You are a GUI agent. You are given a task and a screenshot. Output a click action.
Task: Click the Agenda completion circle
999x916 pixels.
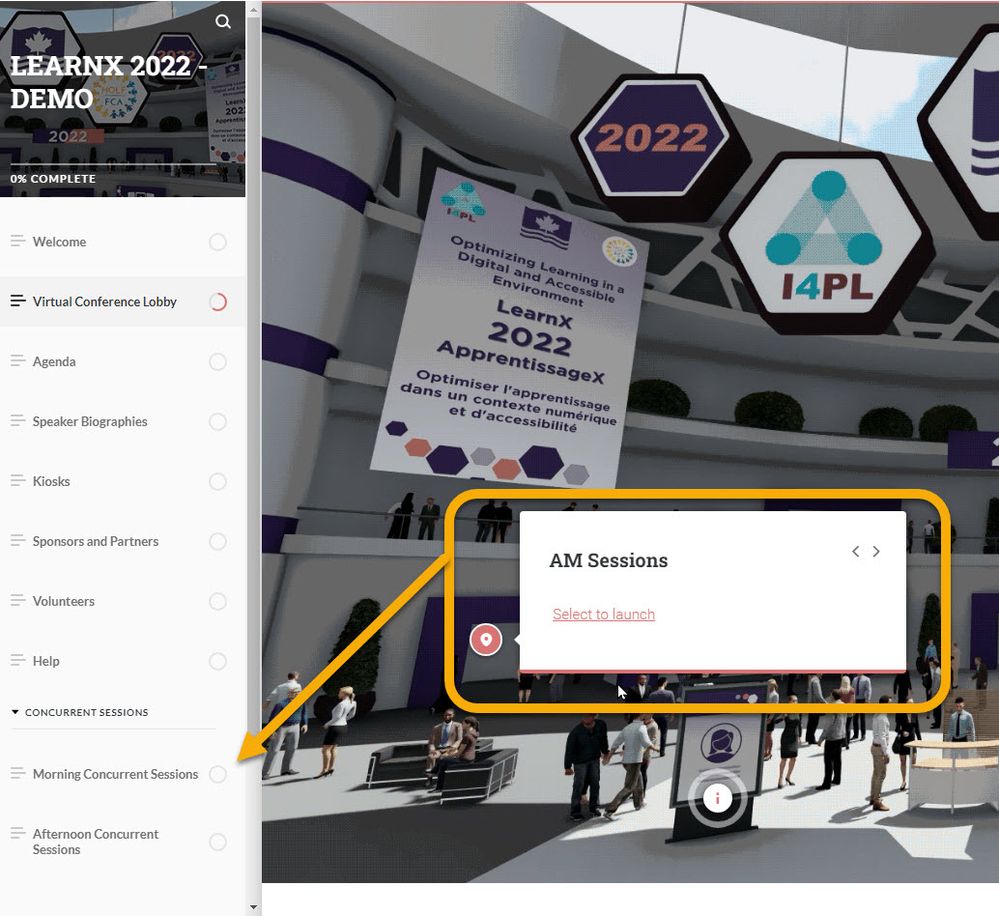tap(218, 362)
